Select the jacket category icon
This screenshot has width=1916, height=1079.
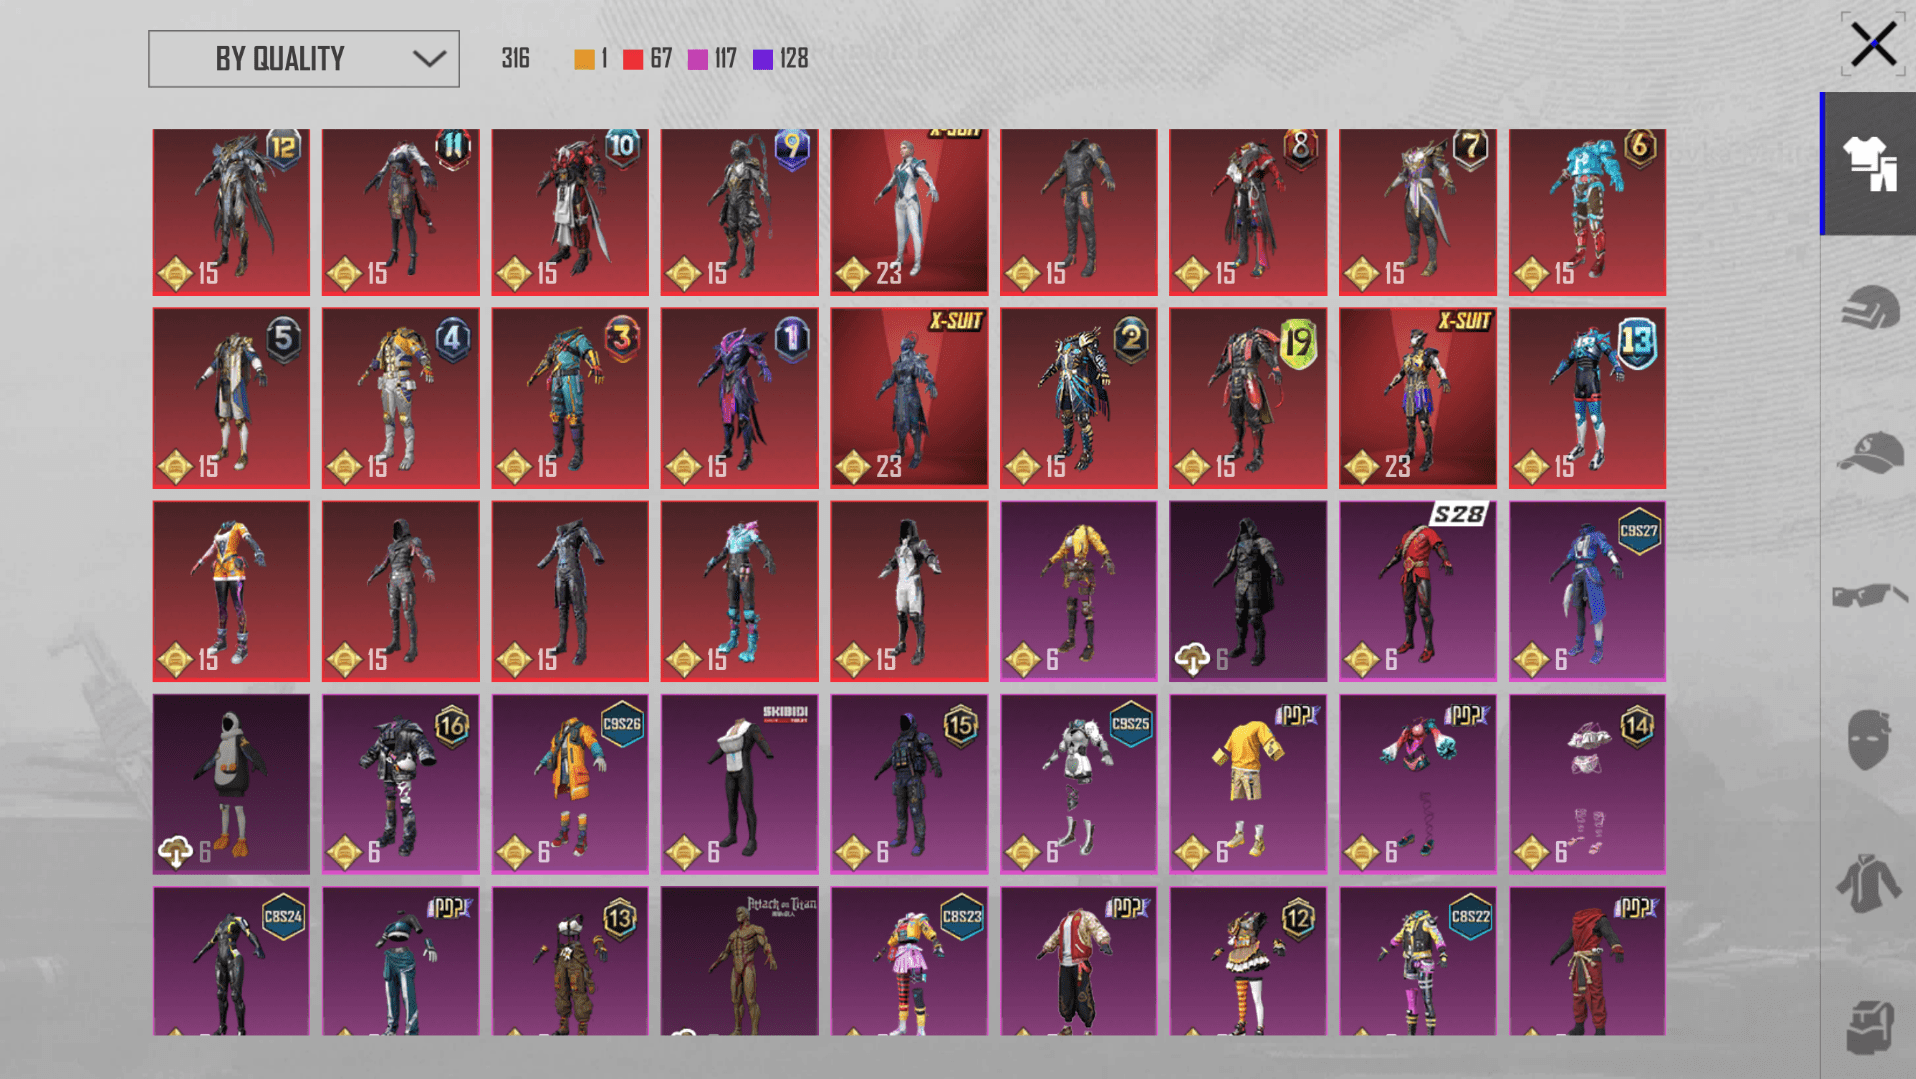point(1868,884)
